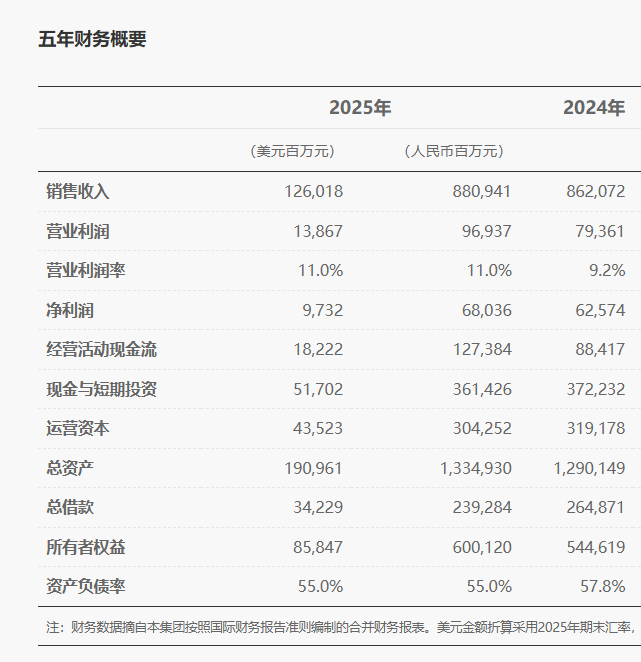Click the 所有者权益 row label
Screen dimensions: 641x662
pos(86,547)
